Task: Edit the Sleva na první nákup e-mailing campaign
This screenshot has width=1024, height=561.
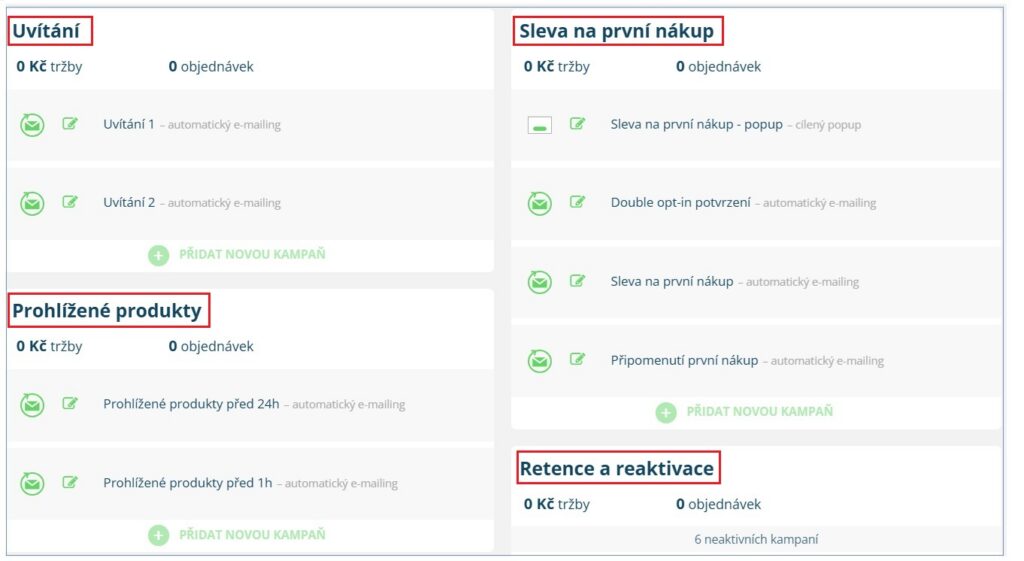Action: tap(577, 281)
